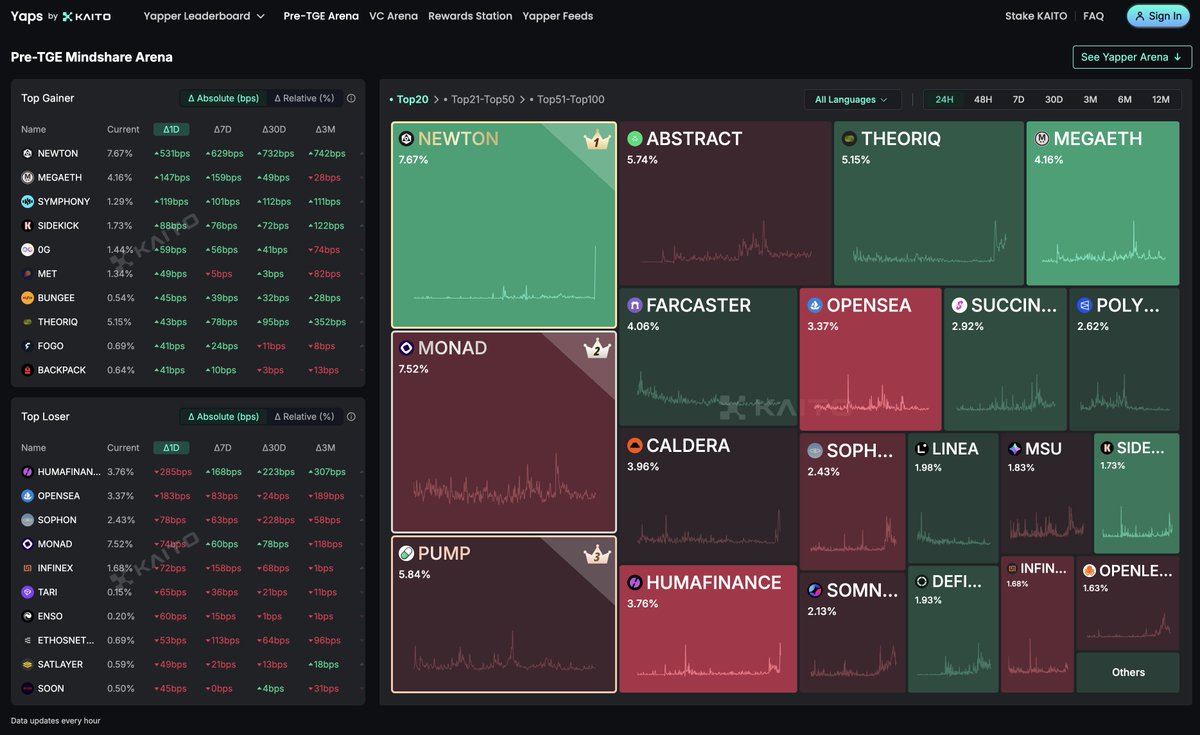1200x735 pixels.
Task: Click the user icon in Sign In button
Action: (1140, 16)
